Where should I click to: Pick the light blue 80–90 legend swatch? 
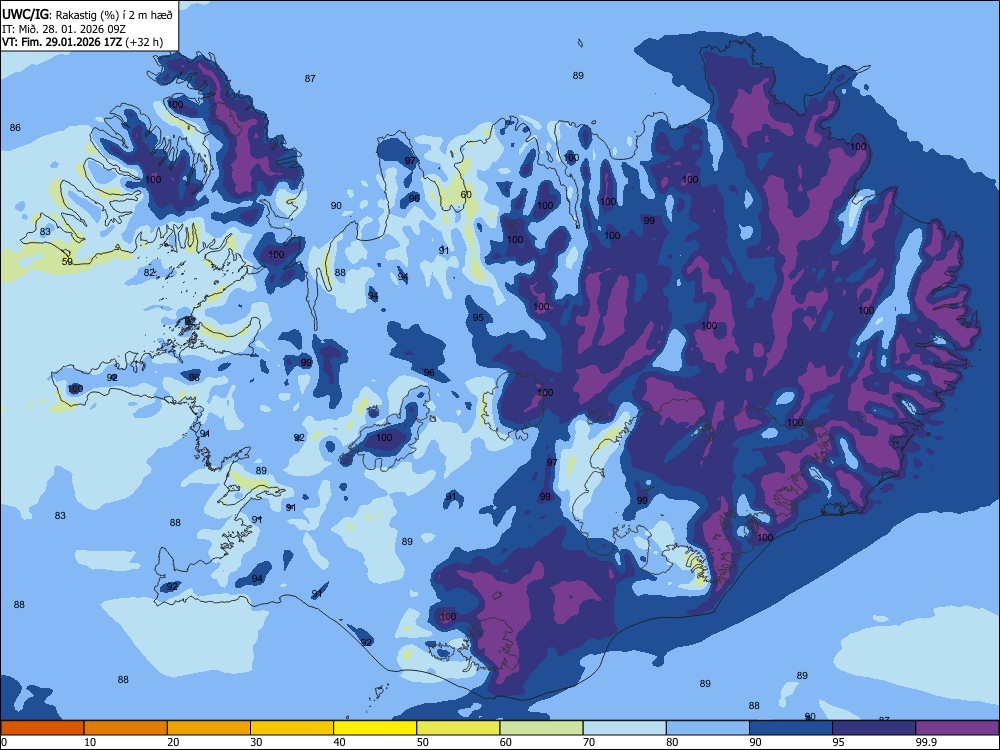(708, 728)
